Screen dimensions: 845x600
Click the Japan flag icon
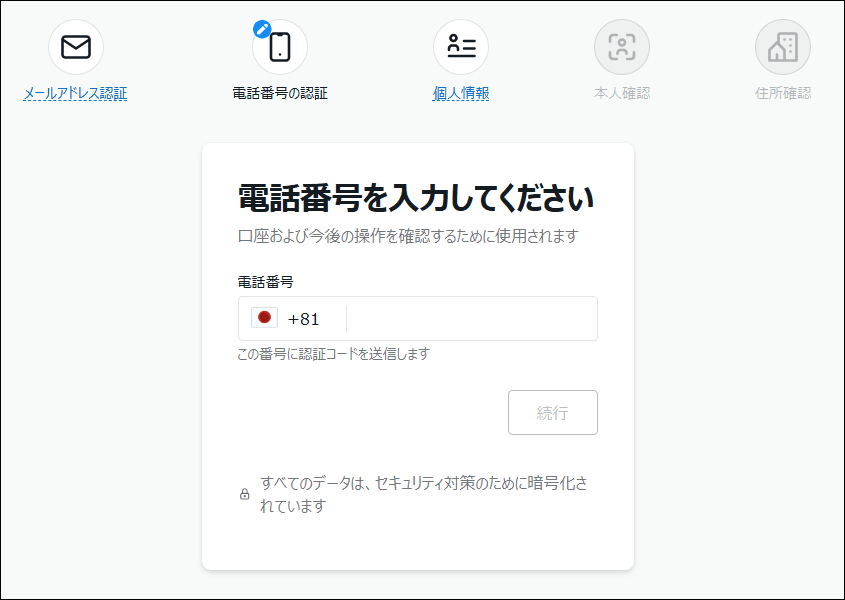point(264,318)
